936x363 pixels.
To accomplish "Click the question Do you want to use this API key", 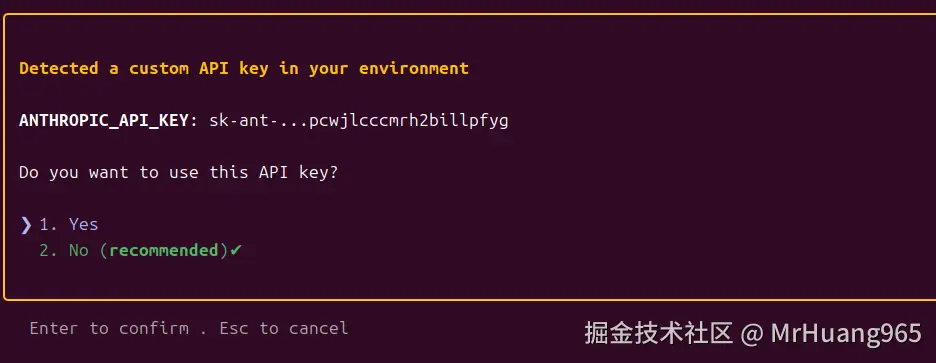I will pyautogui.click(x=178, y=173).
